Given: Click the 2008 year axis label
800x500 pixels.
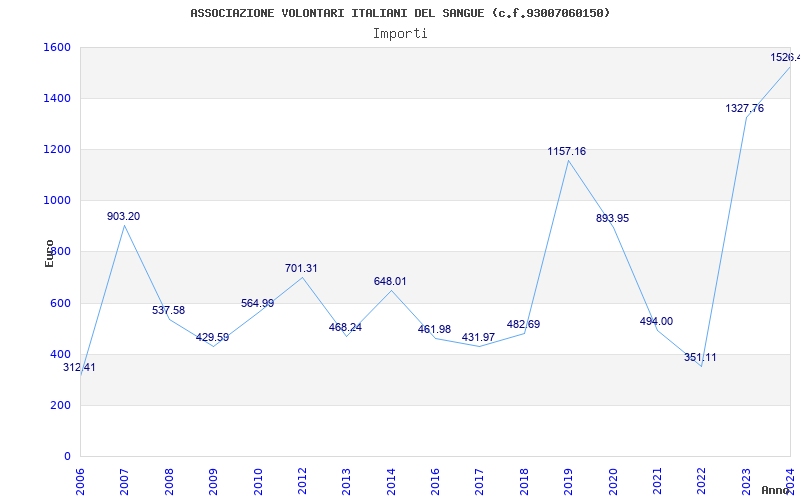Looking at the screenshot, I should (169, 482).
